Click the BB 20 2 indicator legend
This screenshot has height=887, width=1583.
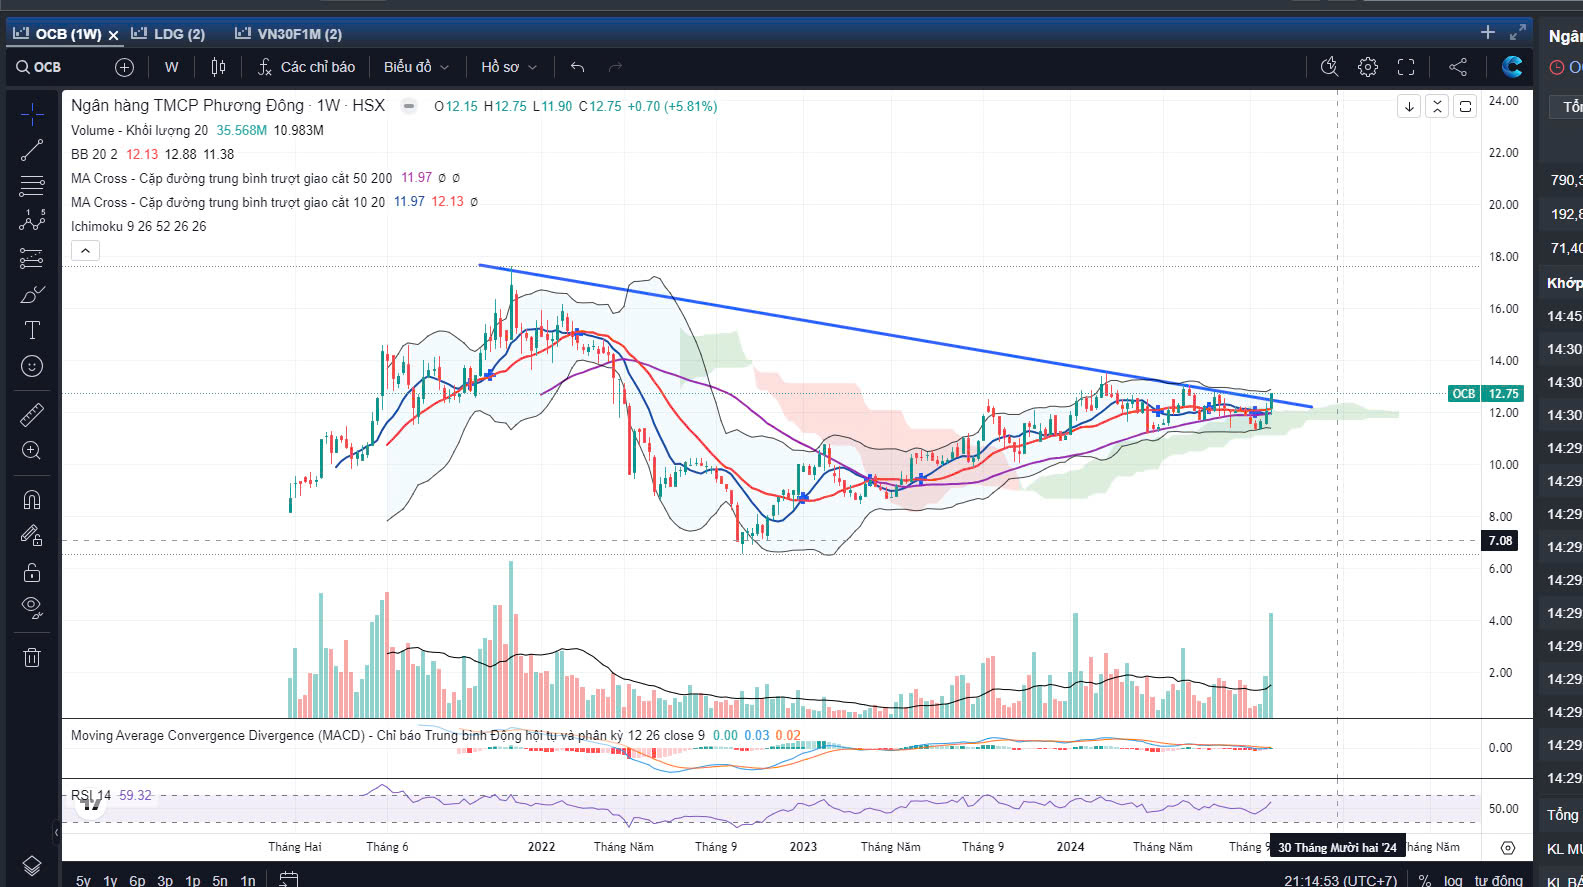(94, 154)
